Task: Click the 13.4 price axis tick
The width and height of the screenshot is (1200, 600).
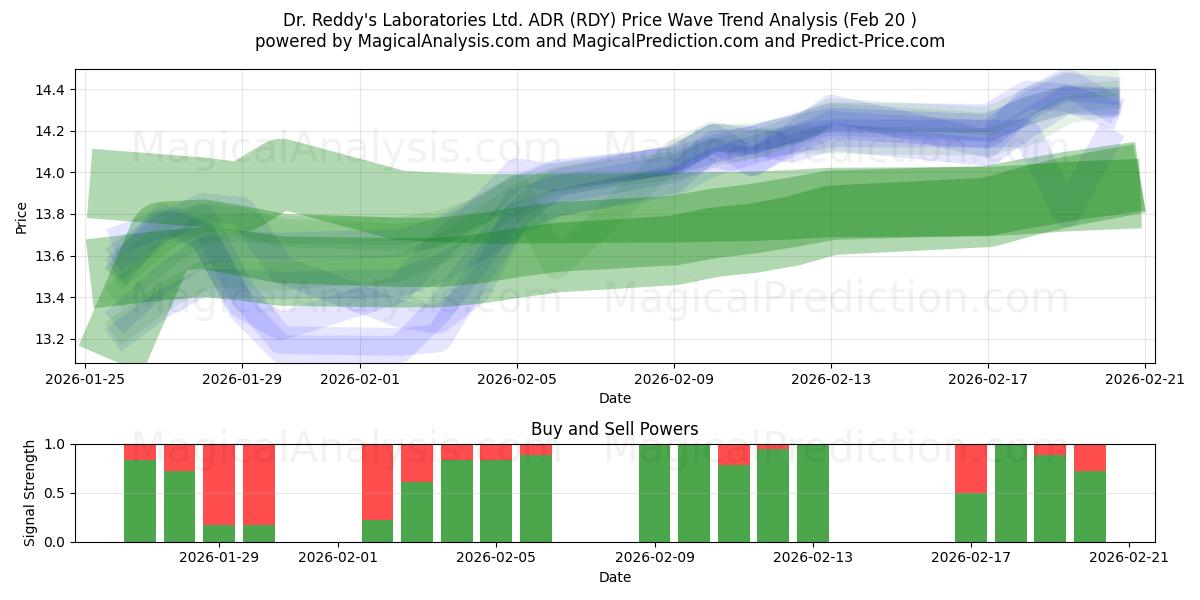Action: click(51, 298)
